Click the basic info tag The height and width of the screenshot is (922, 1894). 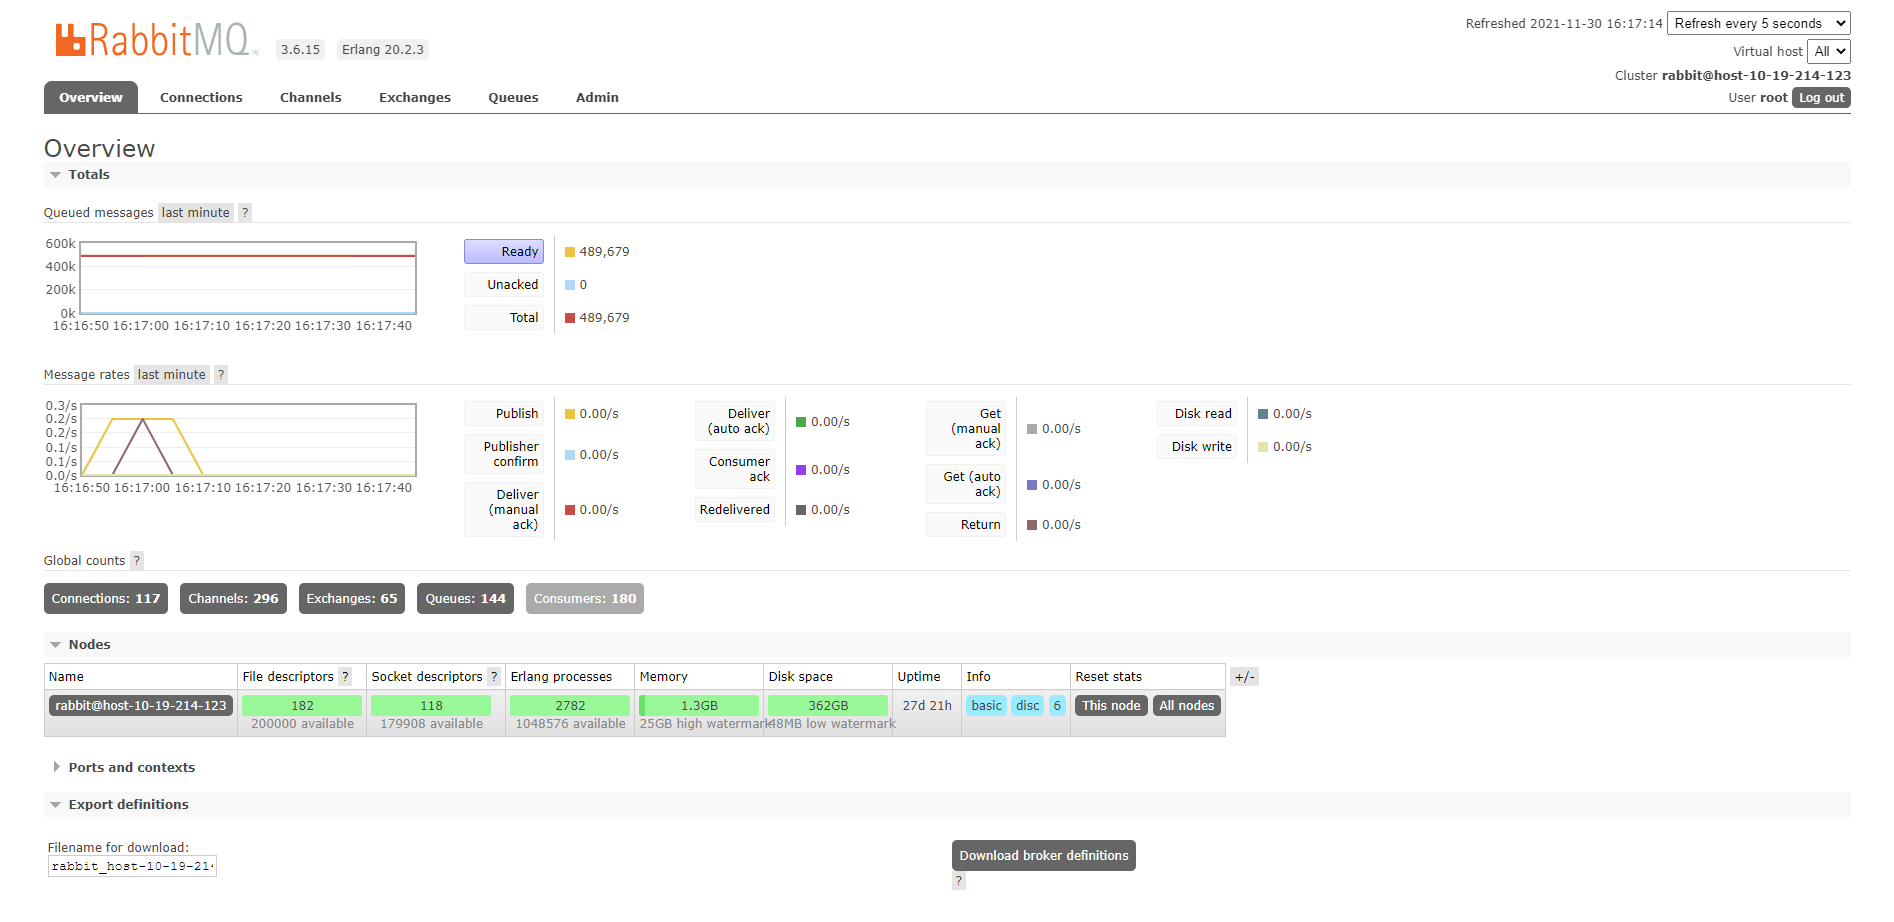986,706
